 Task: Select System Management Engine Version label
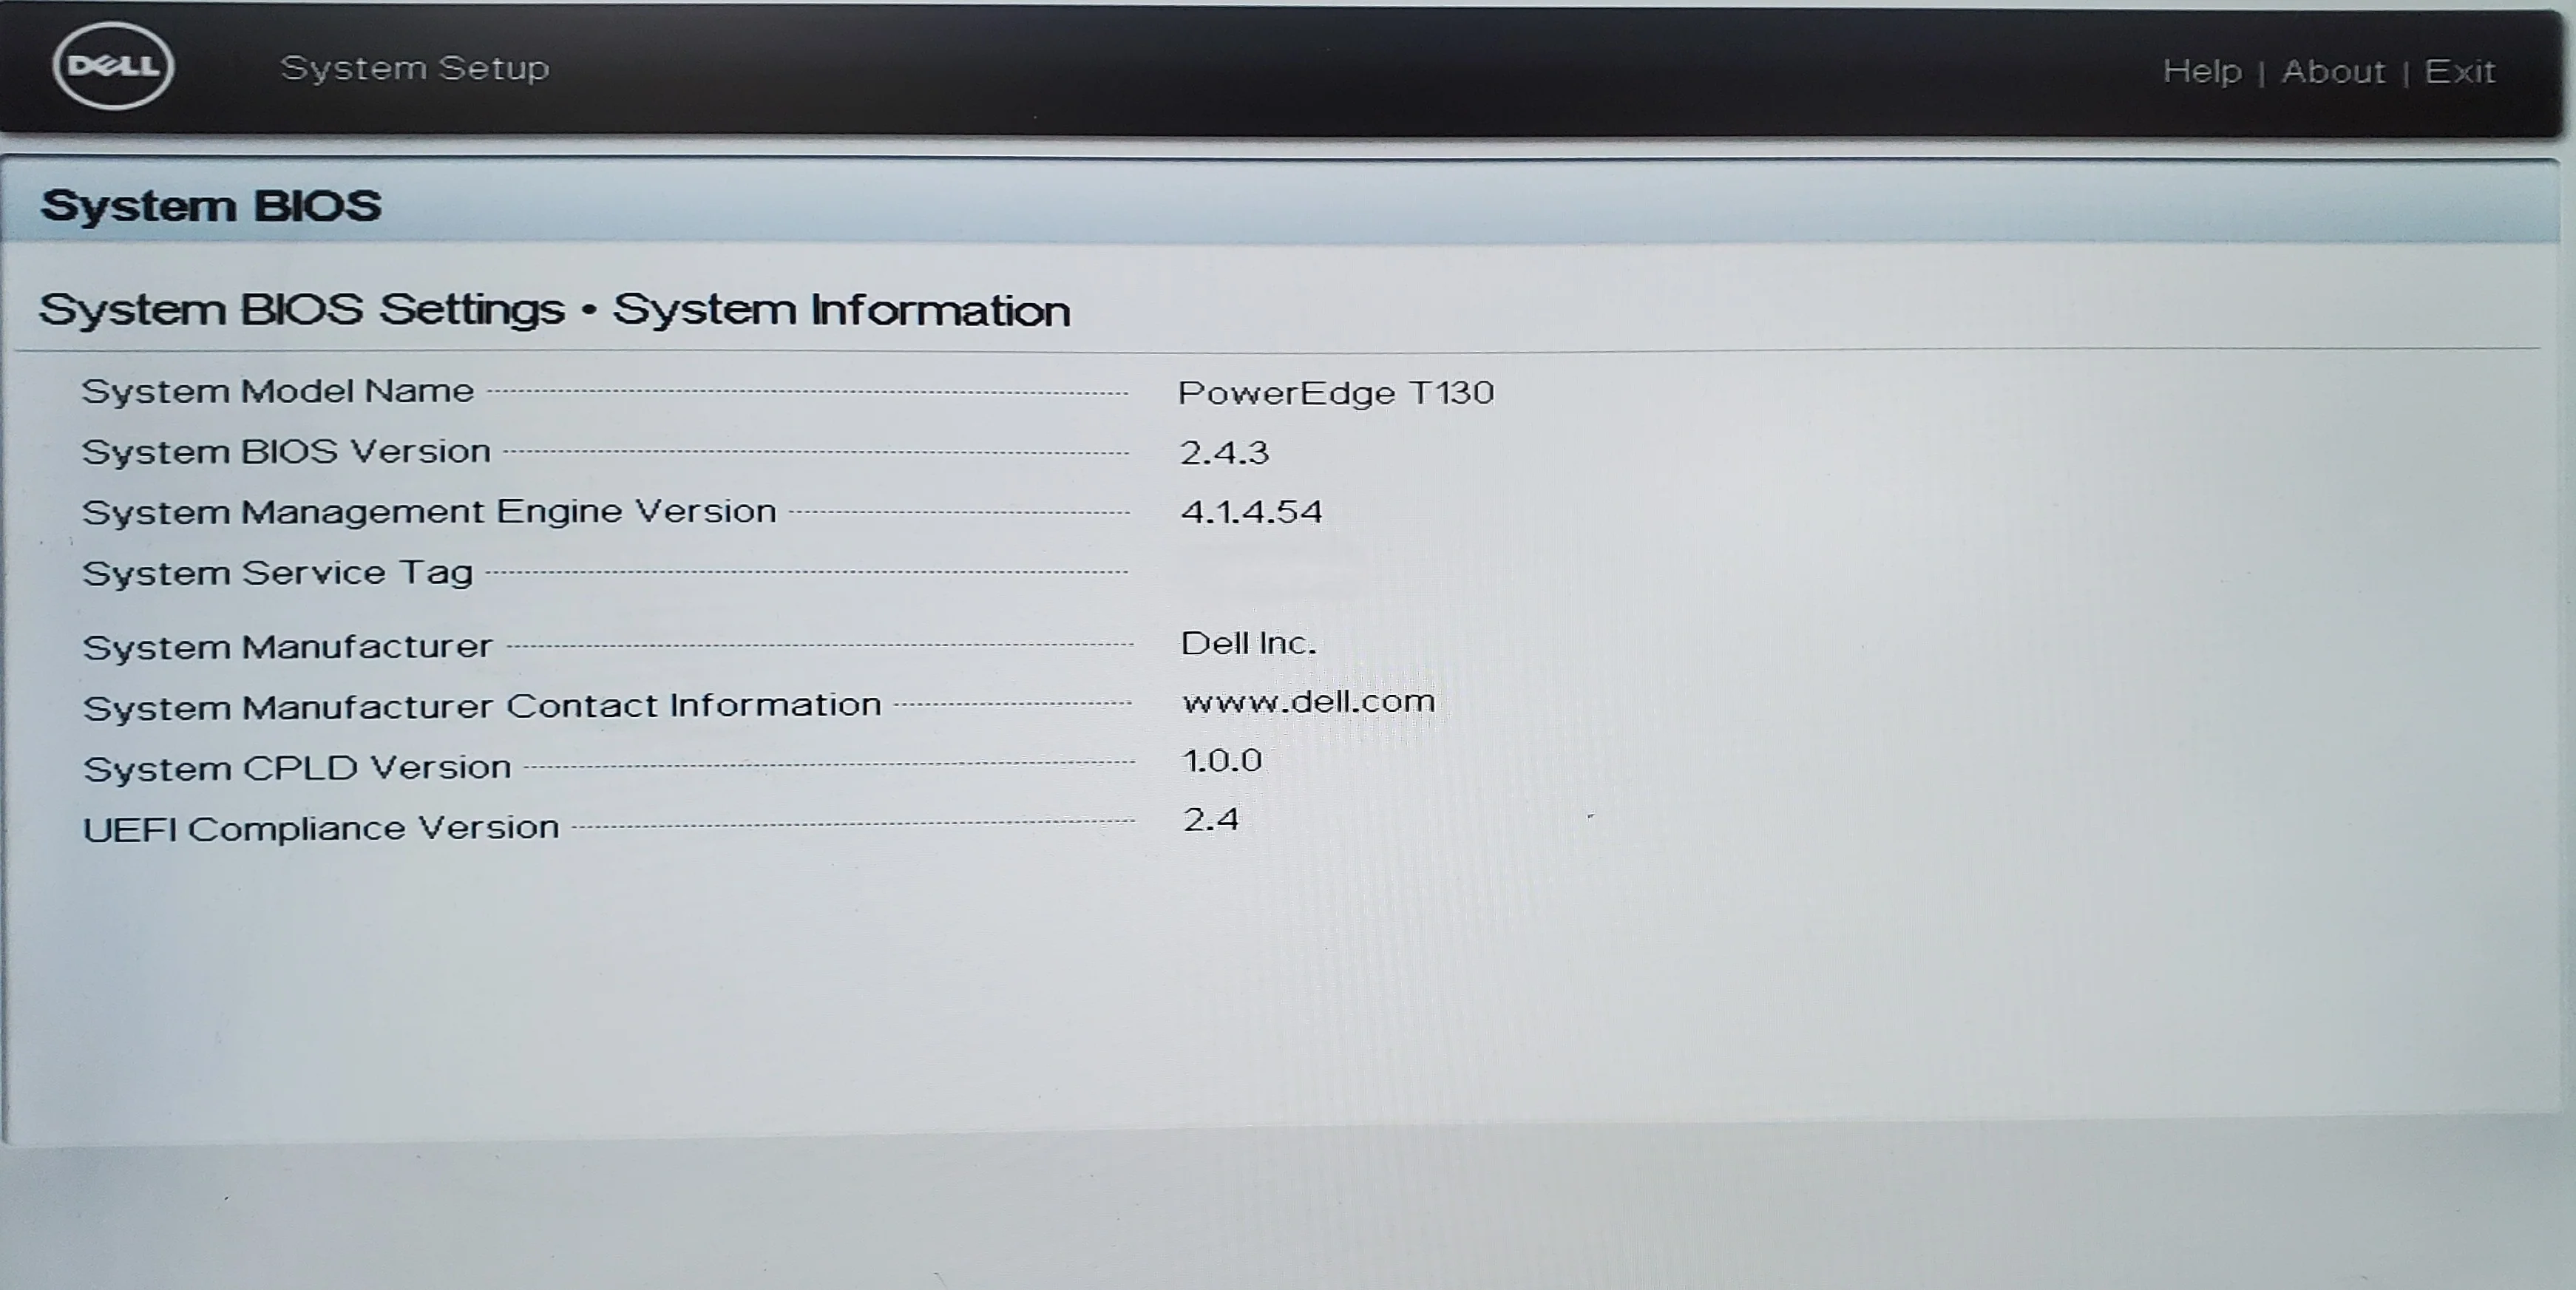point(429,512)
